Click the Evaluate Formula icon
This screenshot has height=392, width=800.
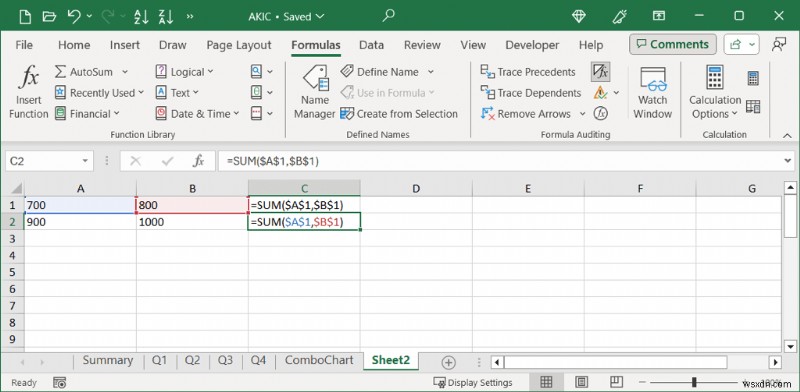(601, 114)
